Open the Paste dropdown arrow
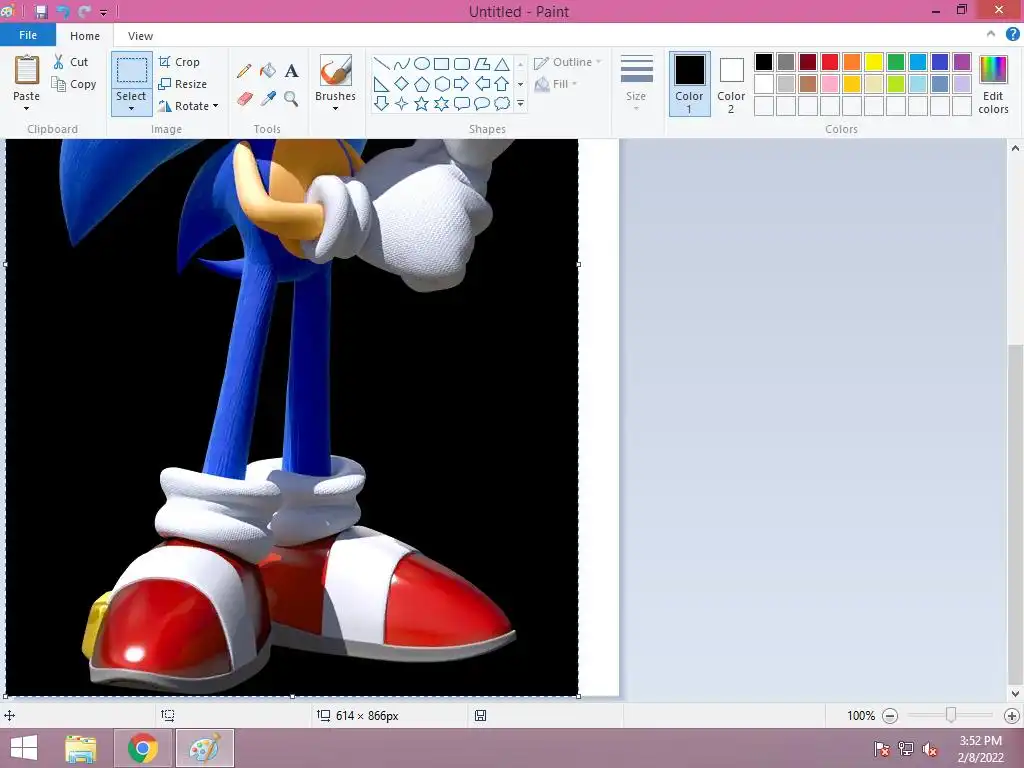 coord(26,108)
